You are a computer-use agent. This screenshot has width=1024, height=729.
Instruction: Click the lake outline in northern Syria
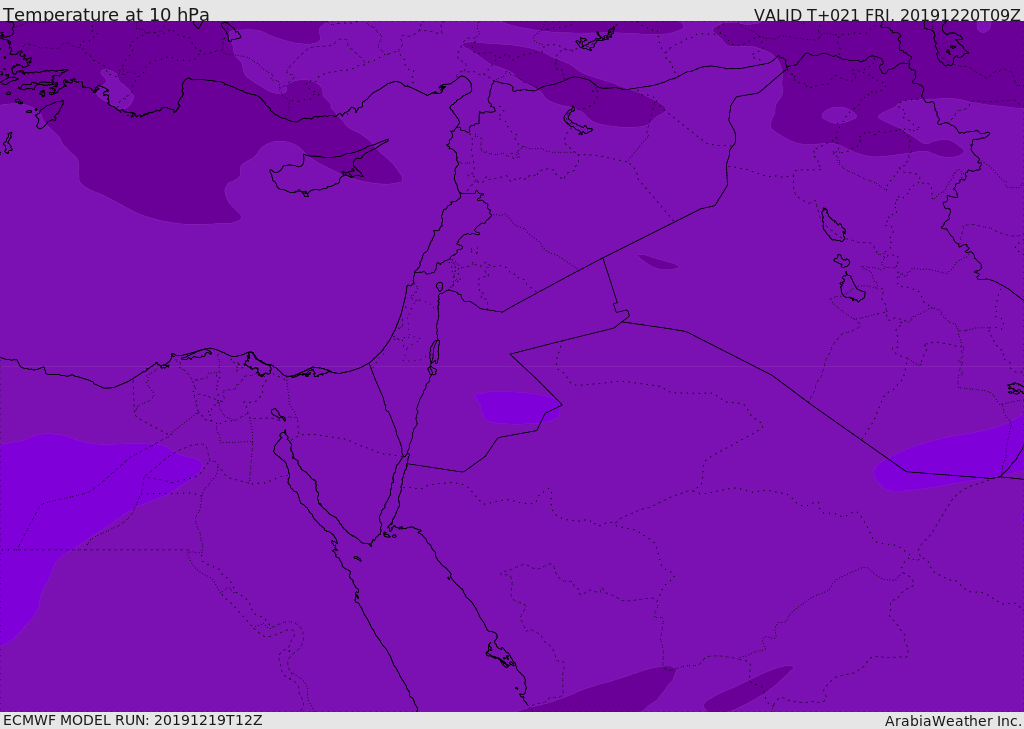[x=577, y=122]
